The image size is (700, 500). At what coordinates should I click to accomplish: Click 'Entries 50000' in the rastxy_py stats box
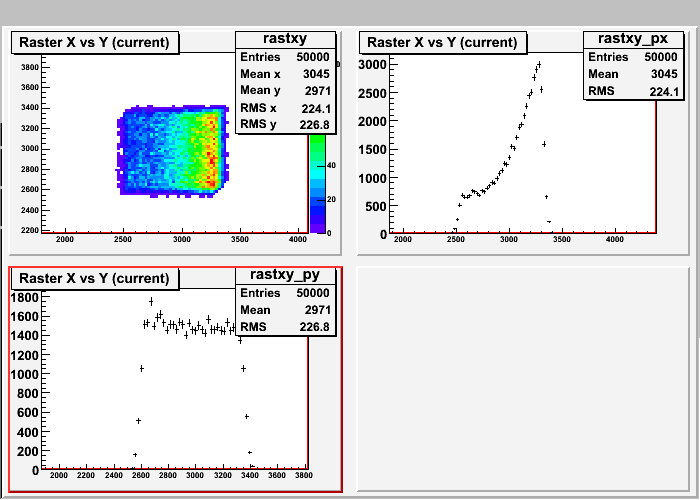pyautogui.click(x=285, y=293)
